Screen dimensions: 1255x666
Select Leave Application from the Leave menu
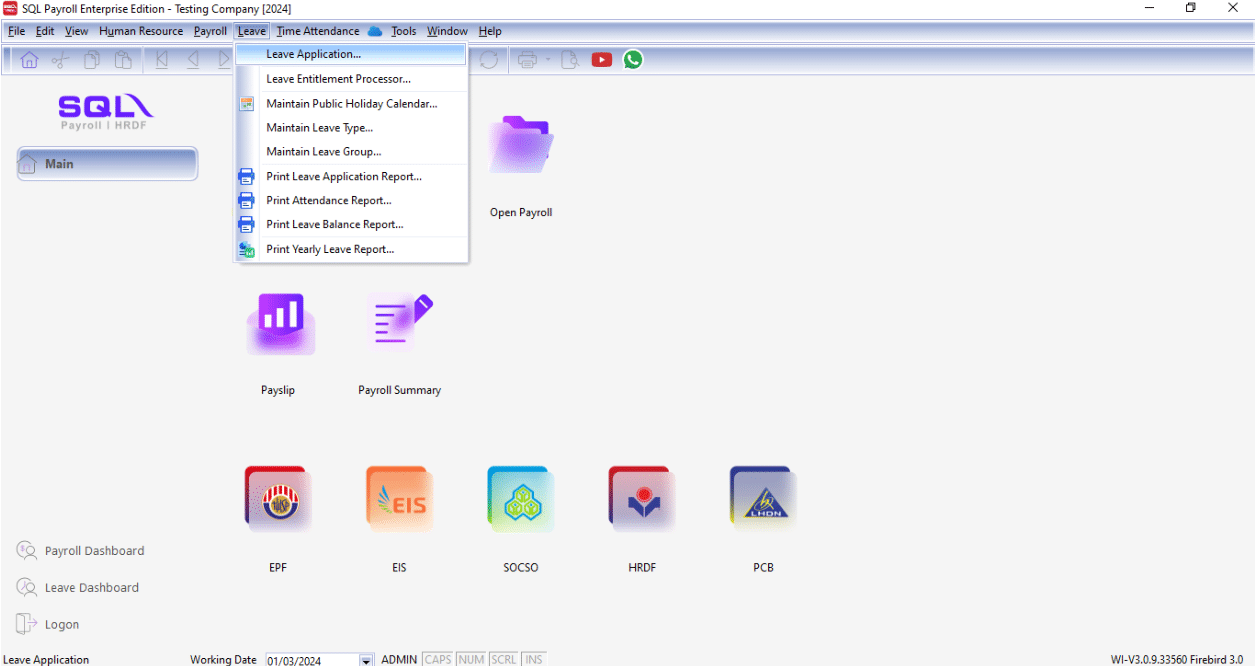(x=313, y=54)
